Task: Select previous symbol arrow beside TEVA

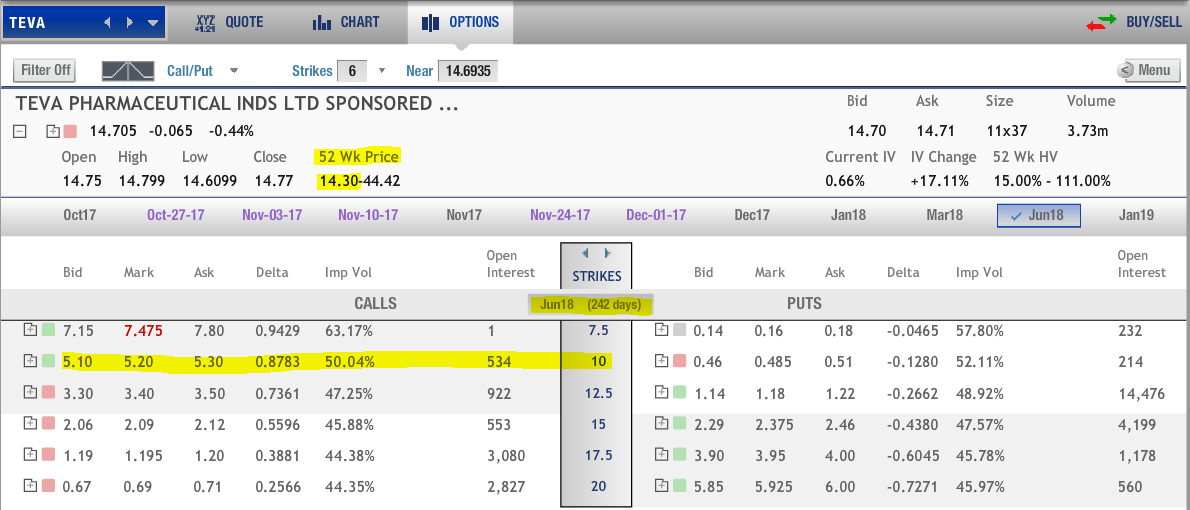Action: coord(107,23)
